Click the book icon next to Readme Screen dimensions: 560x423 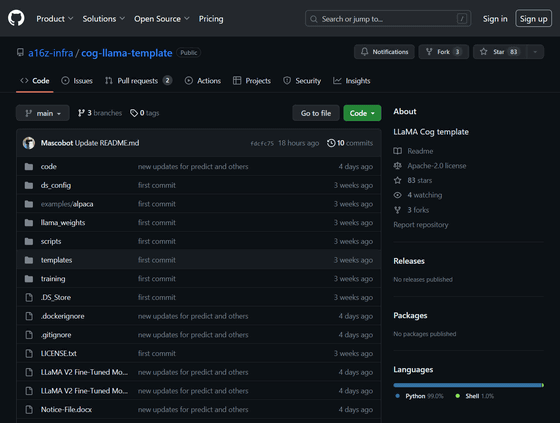coord(398,151)
